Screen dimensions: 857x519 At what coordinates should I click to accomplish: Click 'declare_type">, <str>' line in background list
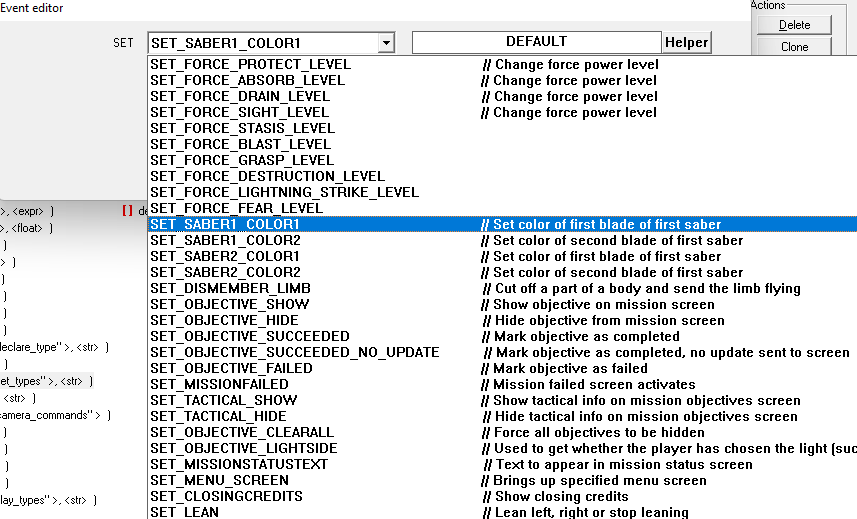point(54,347)
